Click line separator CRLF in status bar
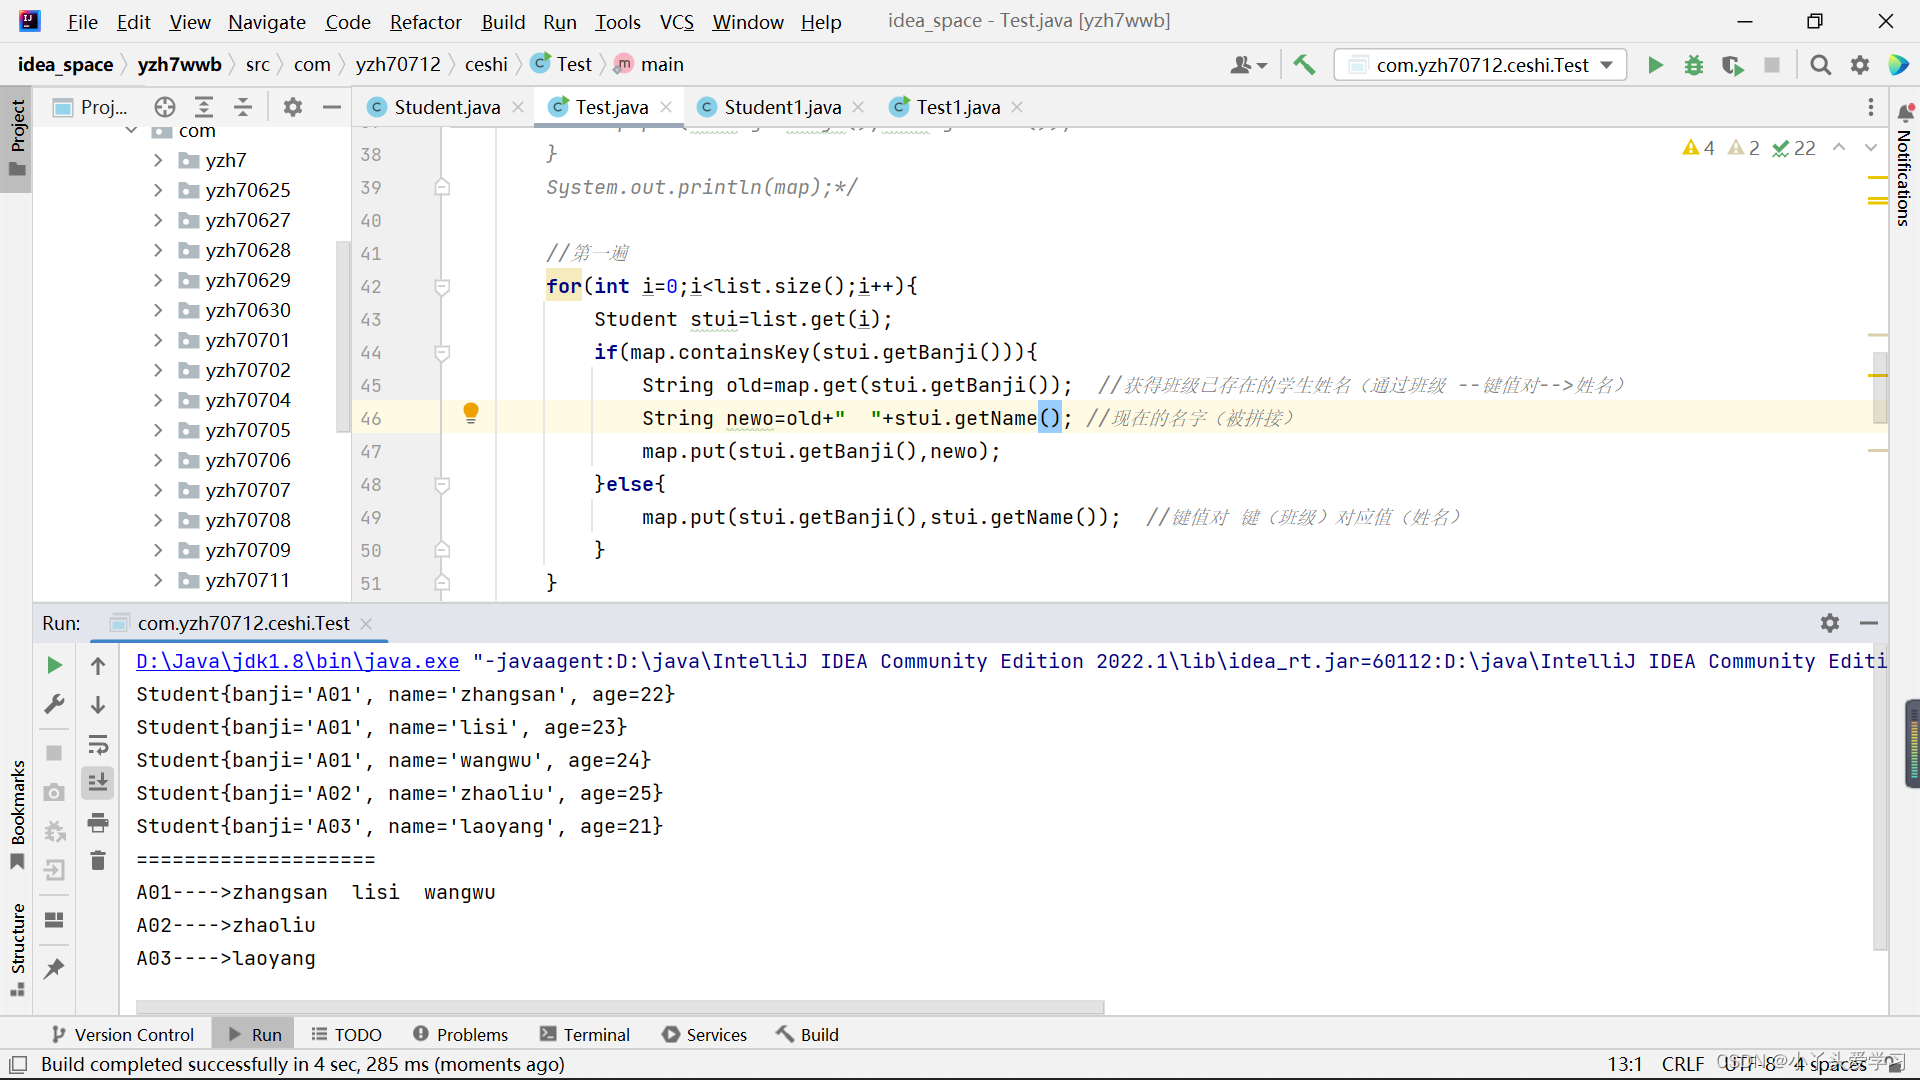The width and height of the screenshot is (1920, 1080). tap(1683, 1064)
